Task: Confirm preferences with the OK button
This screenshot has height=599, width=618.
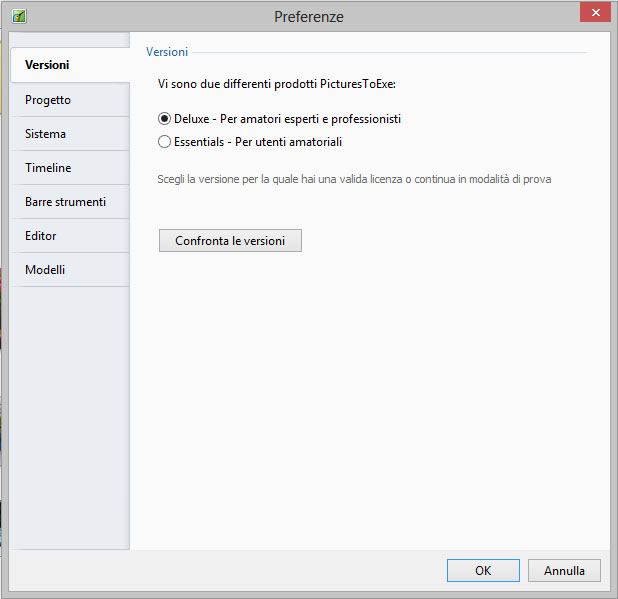Action: [x=483, y=571]
